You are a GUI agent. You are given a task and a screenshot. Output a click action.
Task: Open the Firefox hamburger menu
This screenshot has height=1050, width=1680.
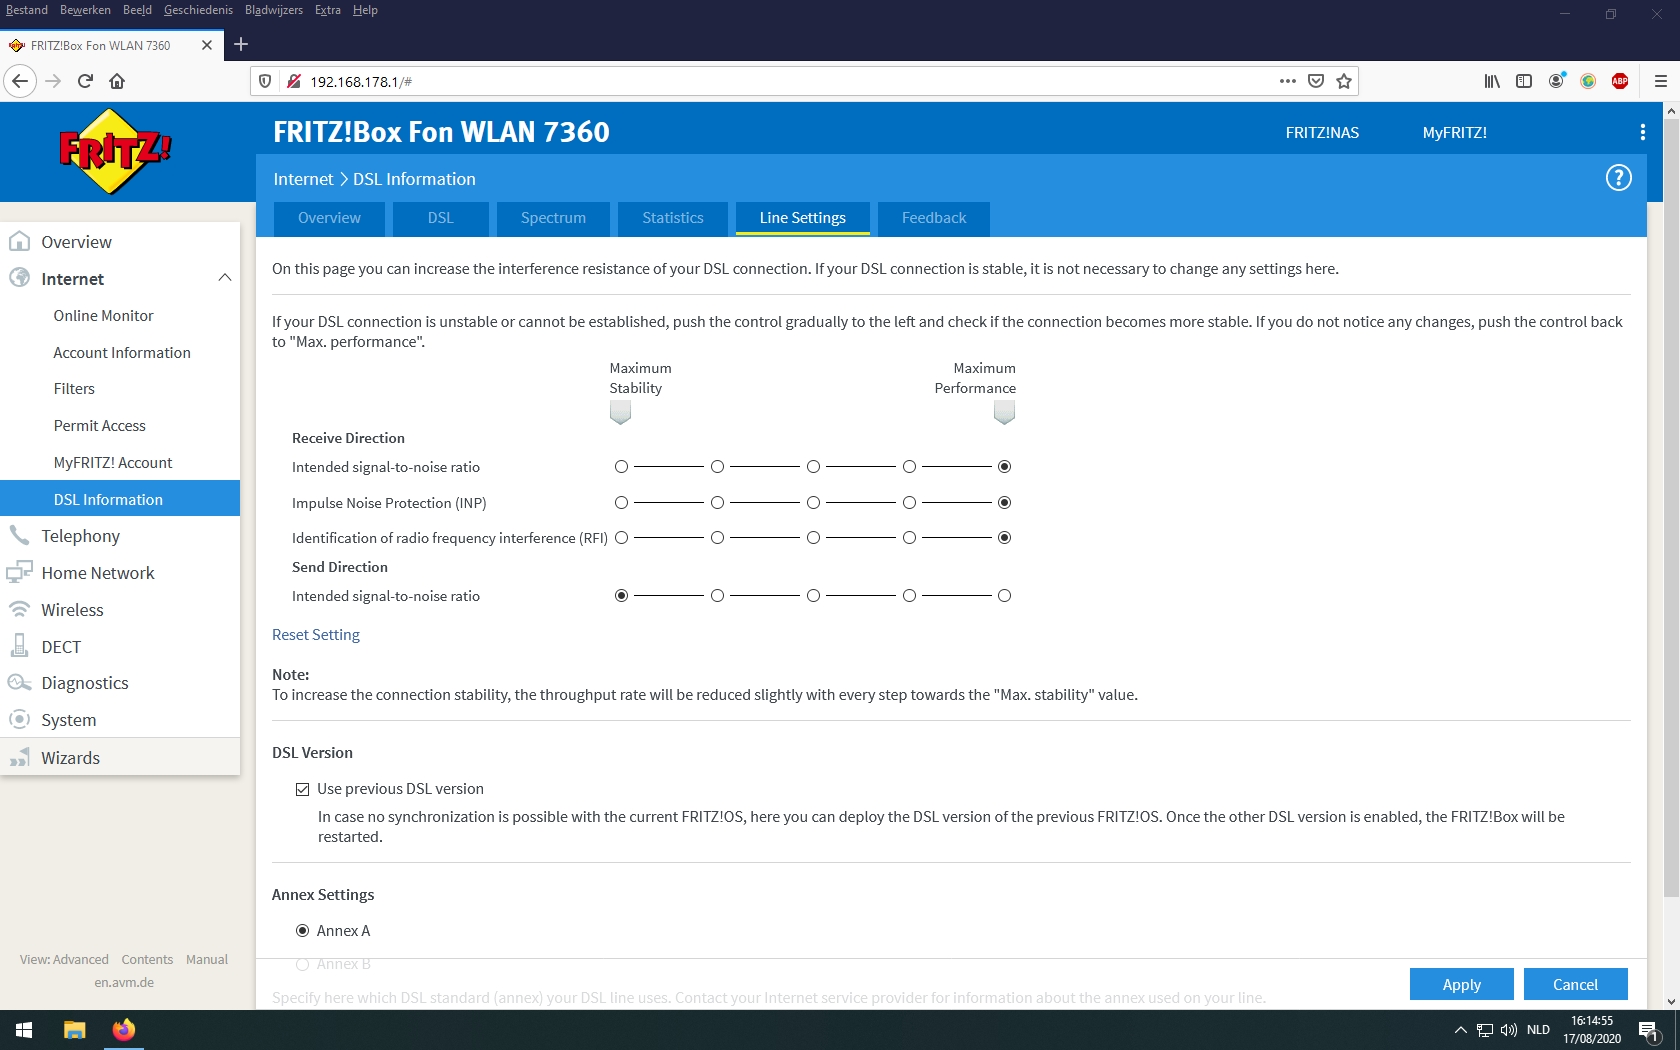click(x=1660, y=81)
